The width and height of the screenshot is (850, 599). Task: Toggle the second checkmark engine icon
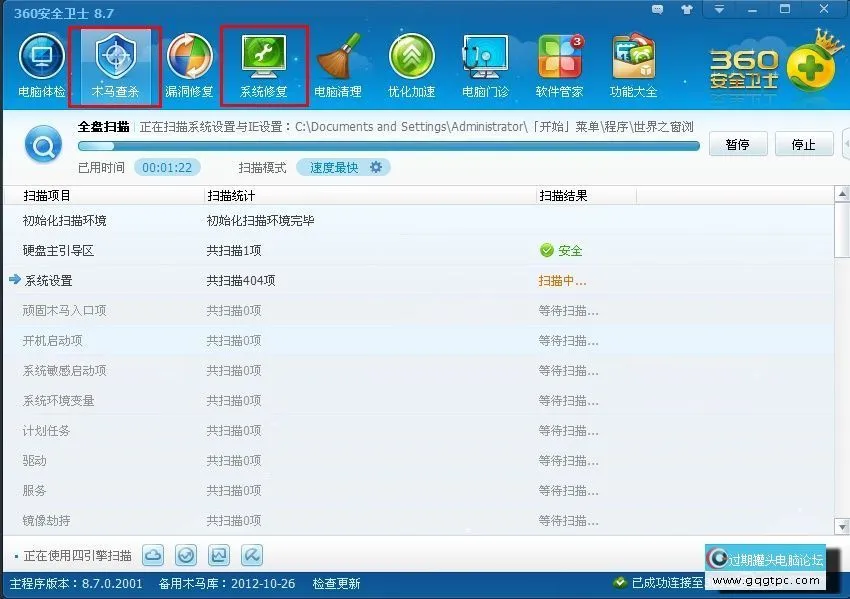(x=185, y=555)
